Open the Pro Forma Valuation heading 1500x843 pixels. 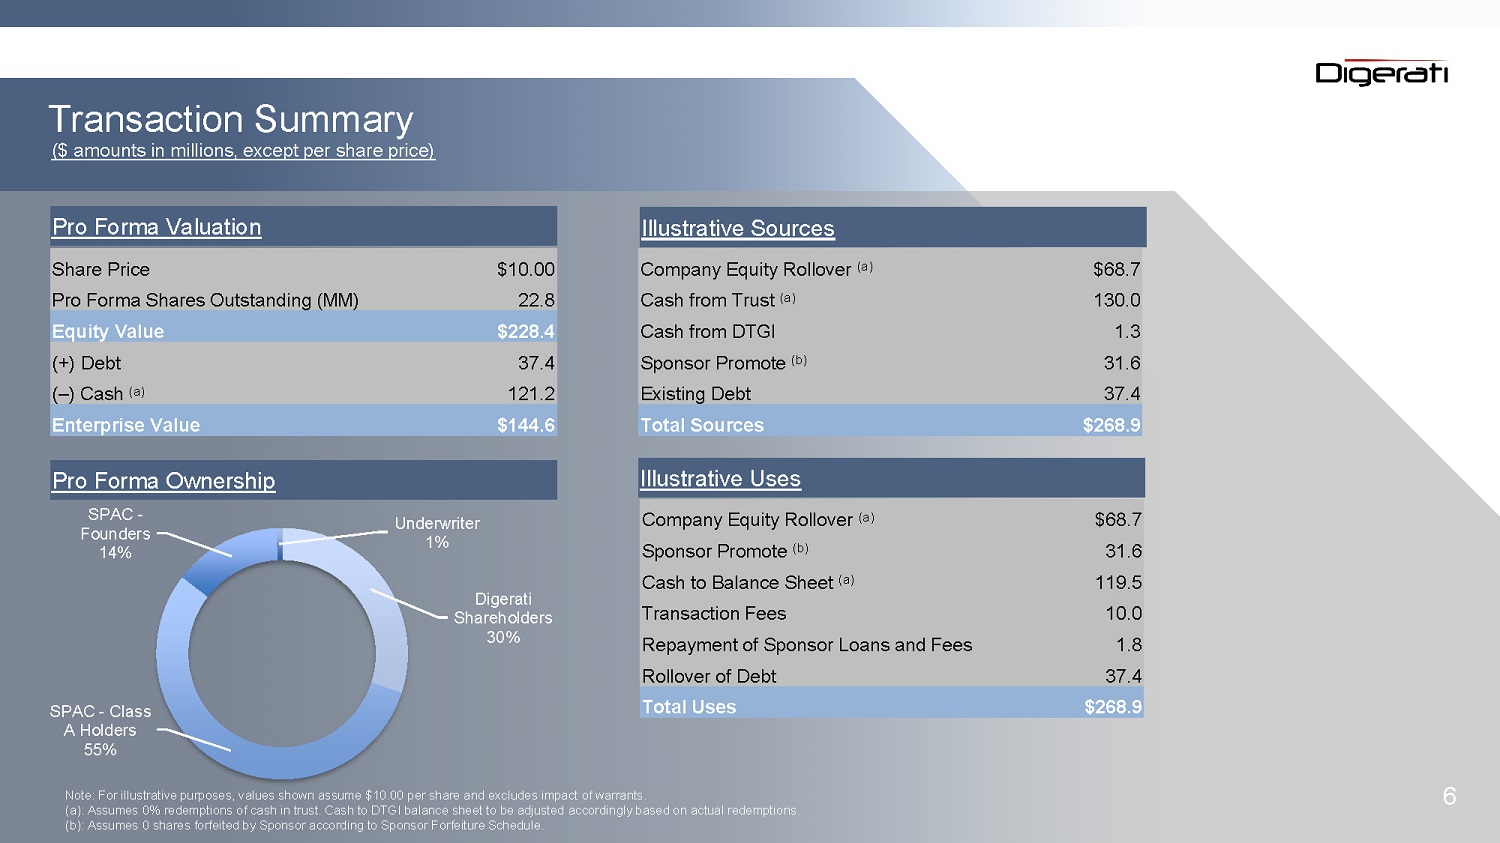tap(157, 227)
